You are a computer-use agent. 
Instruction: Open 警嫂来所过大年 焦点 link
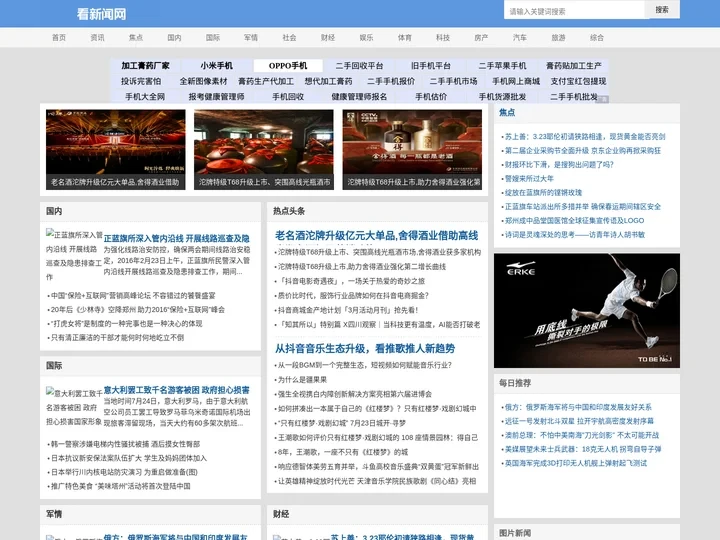529,179
